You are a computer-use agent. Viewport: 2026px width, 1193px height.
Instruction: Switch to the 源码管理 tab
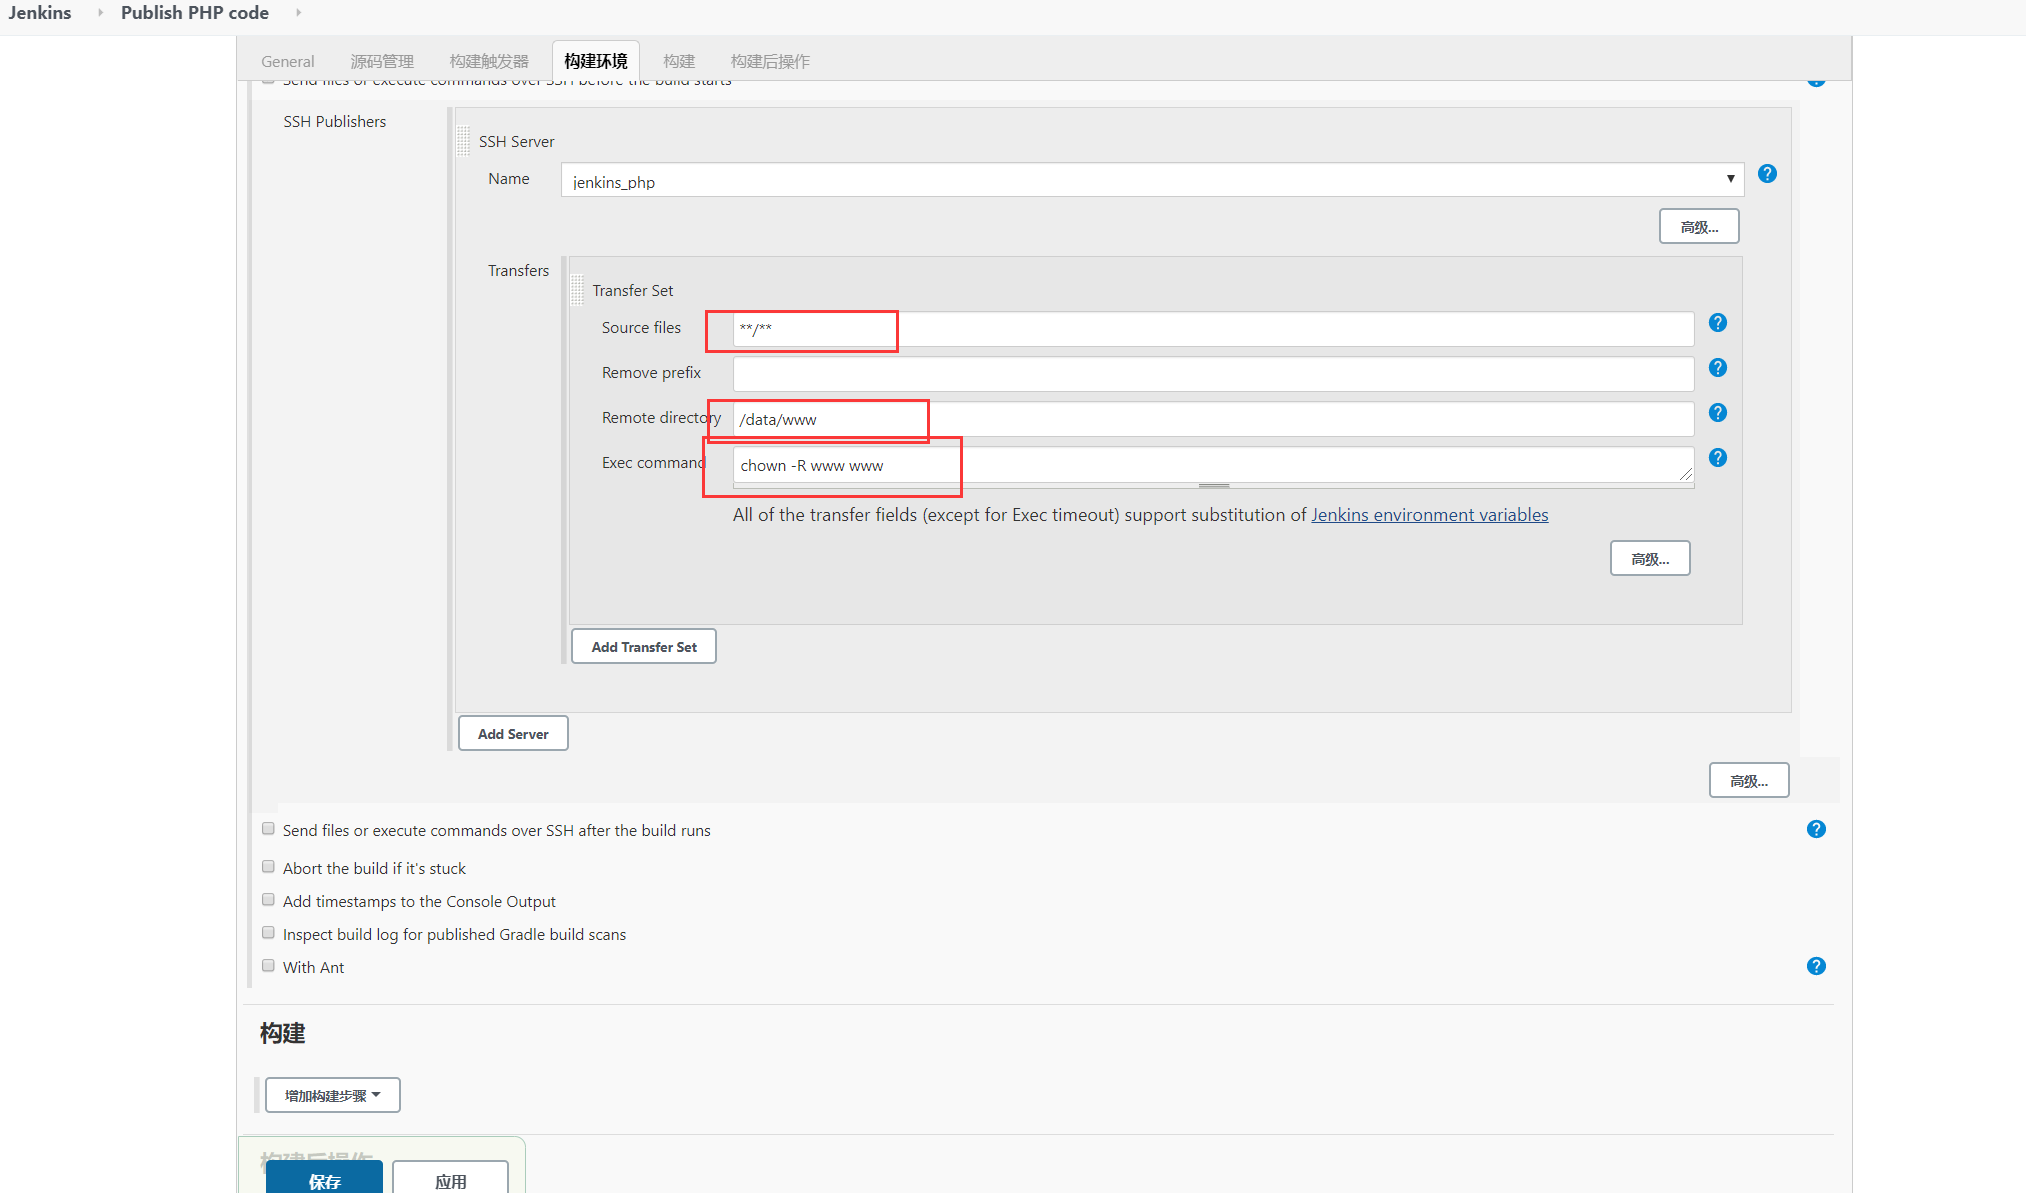[x=382, y=62]
